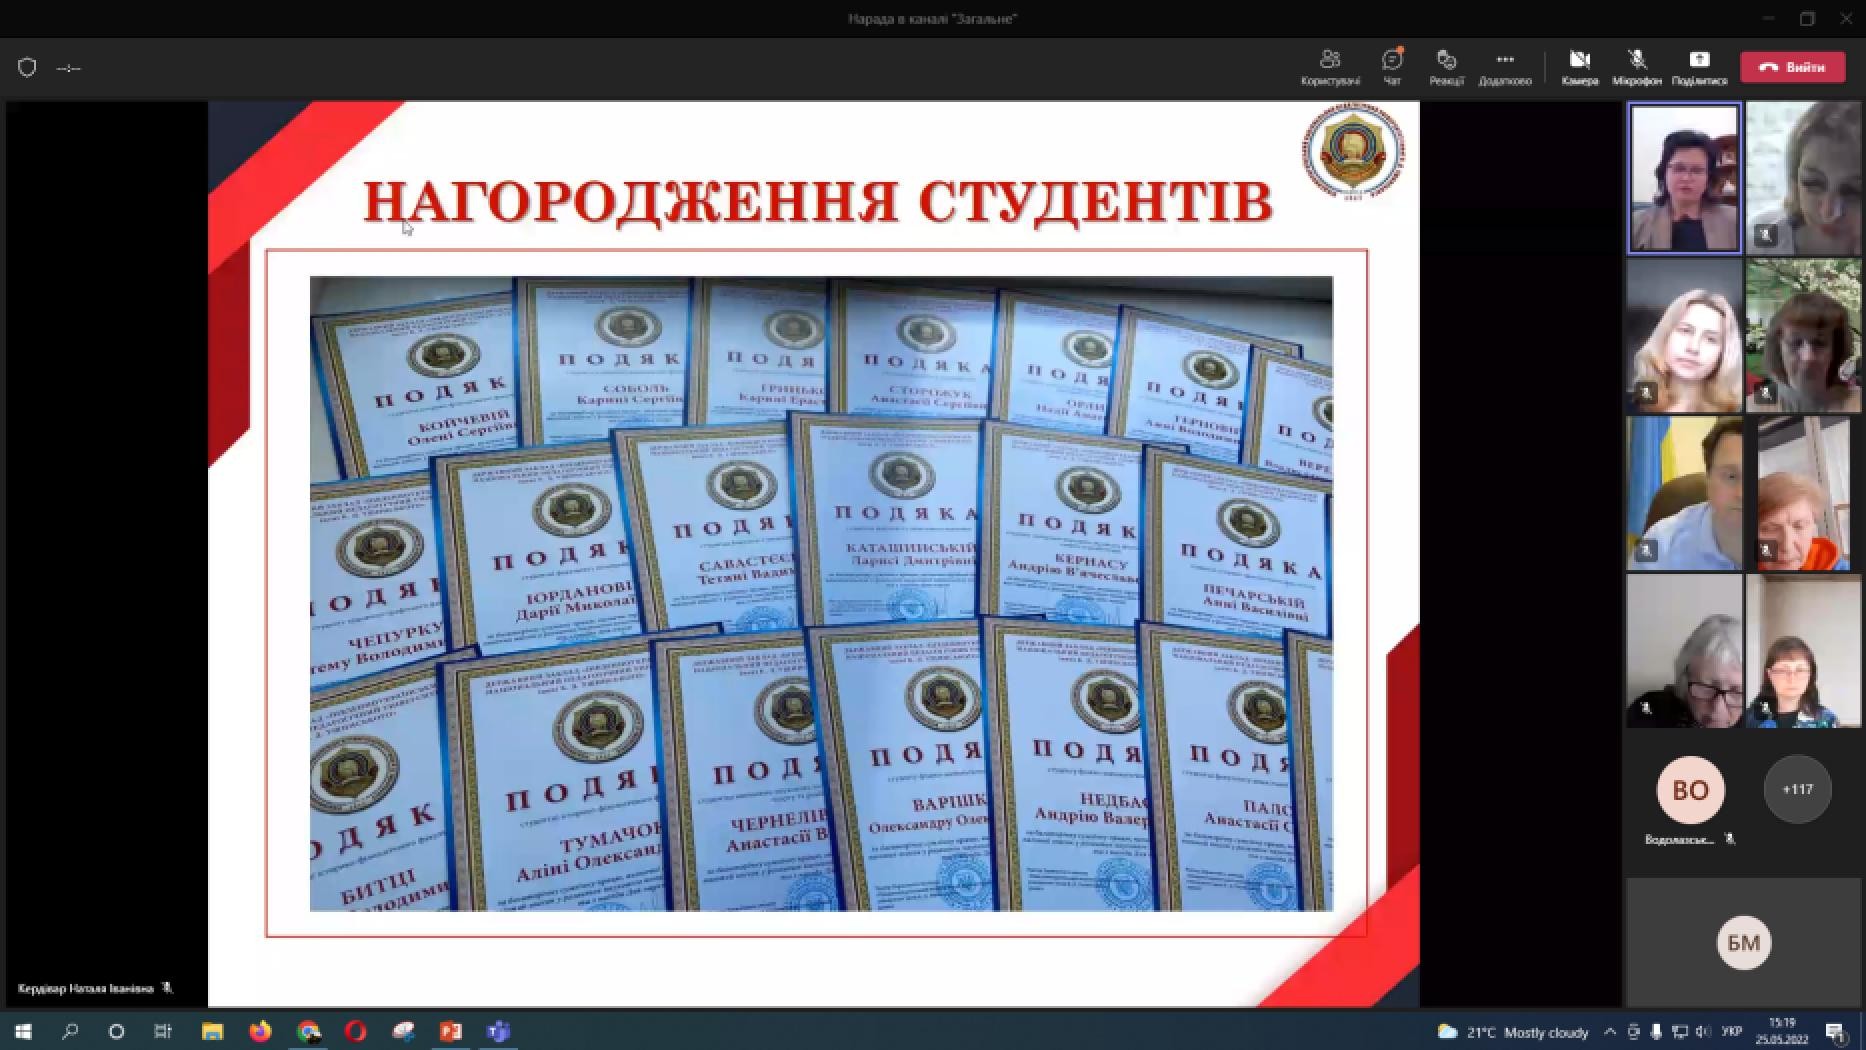The image size is (1866, 1050).
Task: Click the shield security icon
Action: pyautogui.click(x=27, y=67)
